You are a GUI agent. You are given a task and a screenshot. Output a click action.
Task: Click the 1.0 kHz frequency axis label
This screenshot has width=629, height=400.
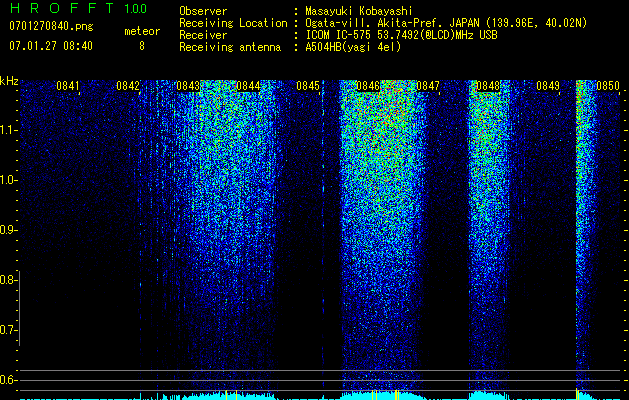tap(8, 180)
